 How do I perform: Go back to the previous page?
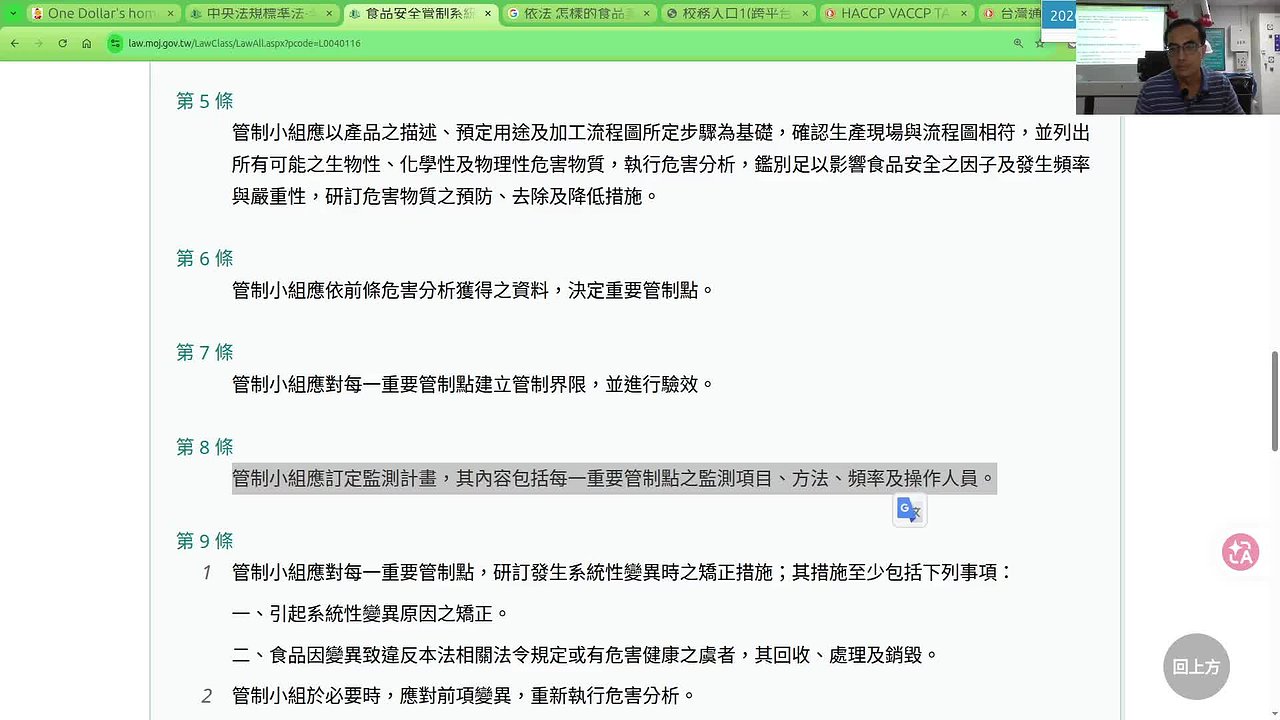(14, 43)
